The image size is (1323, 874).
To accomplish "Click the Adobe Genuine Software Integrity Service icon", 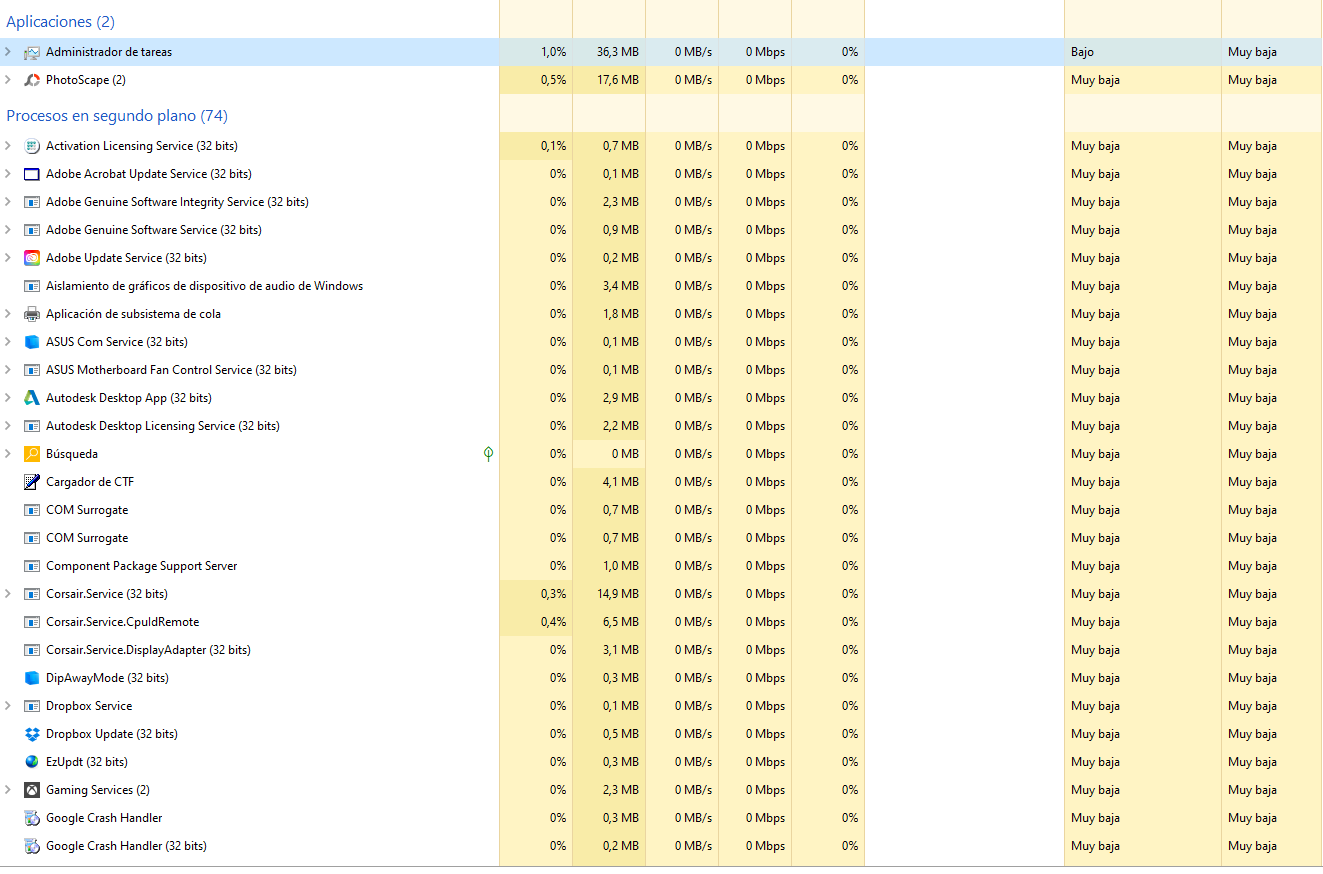I will pyautogui.click(x=32, y=202).
